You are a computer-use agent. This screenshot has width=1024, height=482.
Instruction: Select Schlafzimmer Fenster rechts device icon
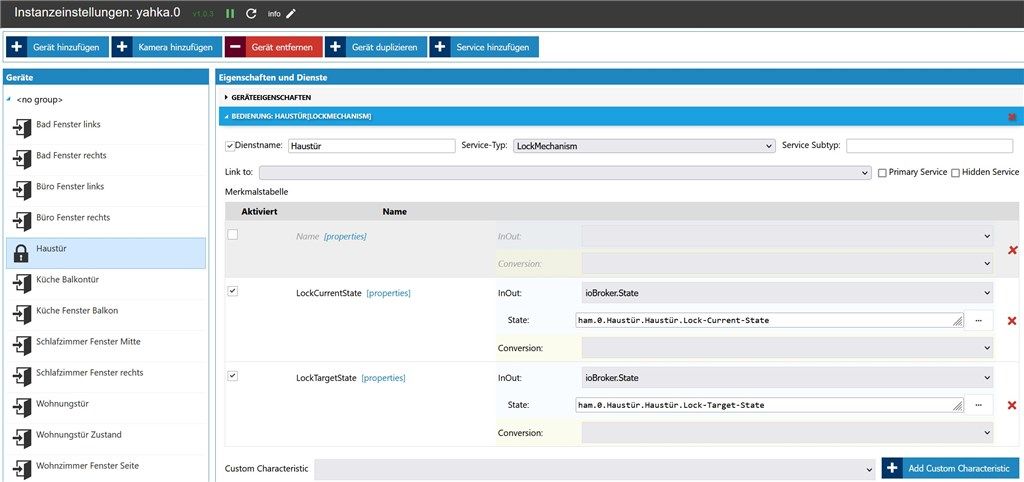point(22,376)
